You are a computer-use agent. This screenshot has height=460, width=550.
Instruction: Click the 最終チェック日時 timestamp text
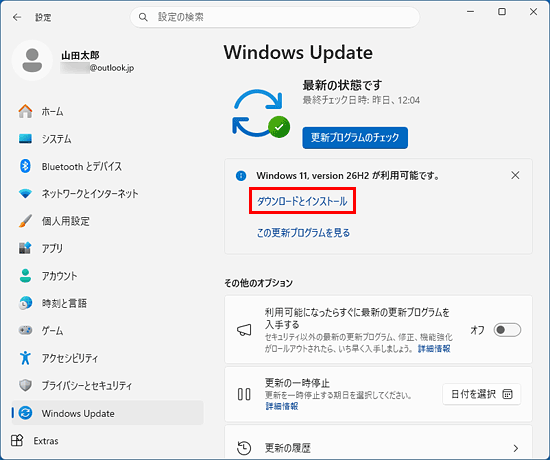click(x=361, y=100)
